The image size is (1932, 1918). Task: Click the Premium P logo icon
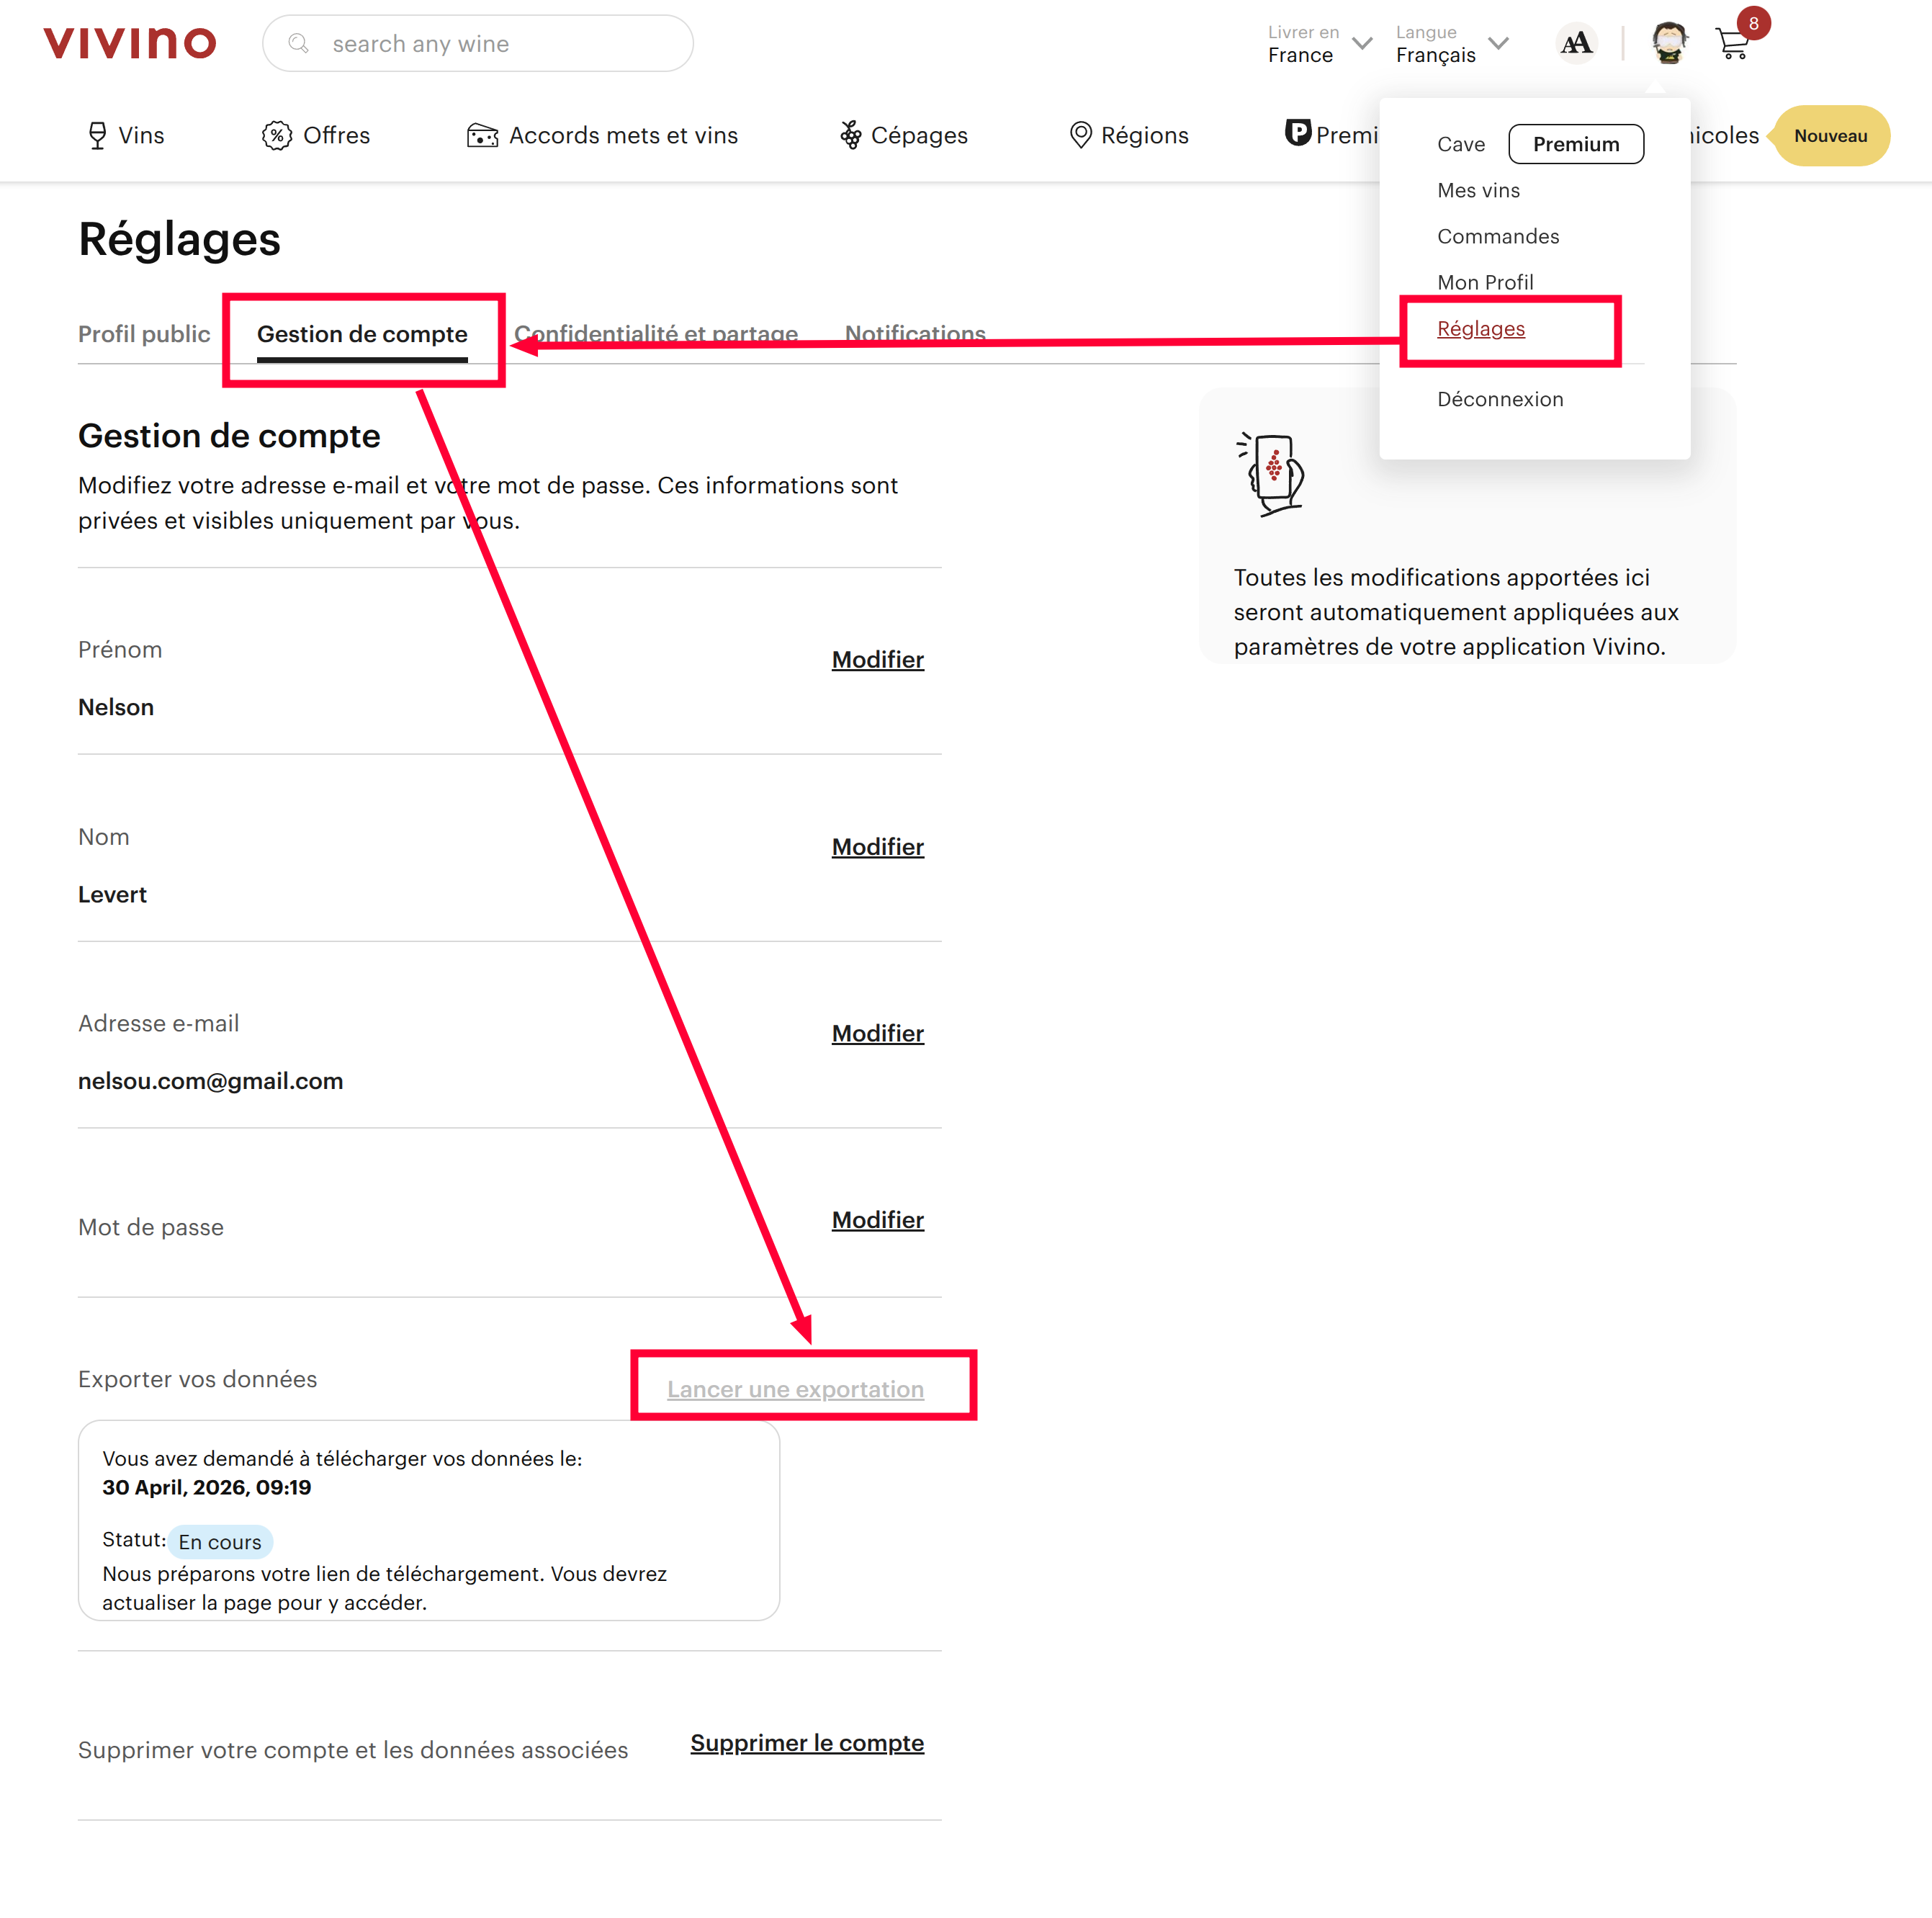click(1297, 132)
